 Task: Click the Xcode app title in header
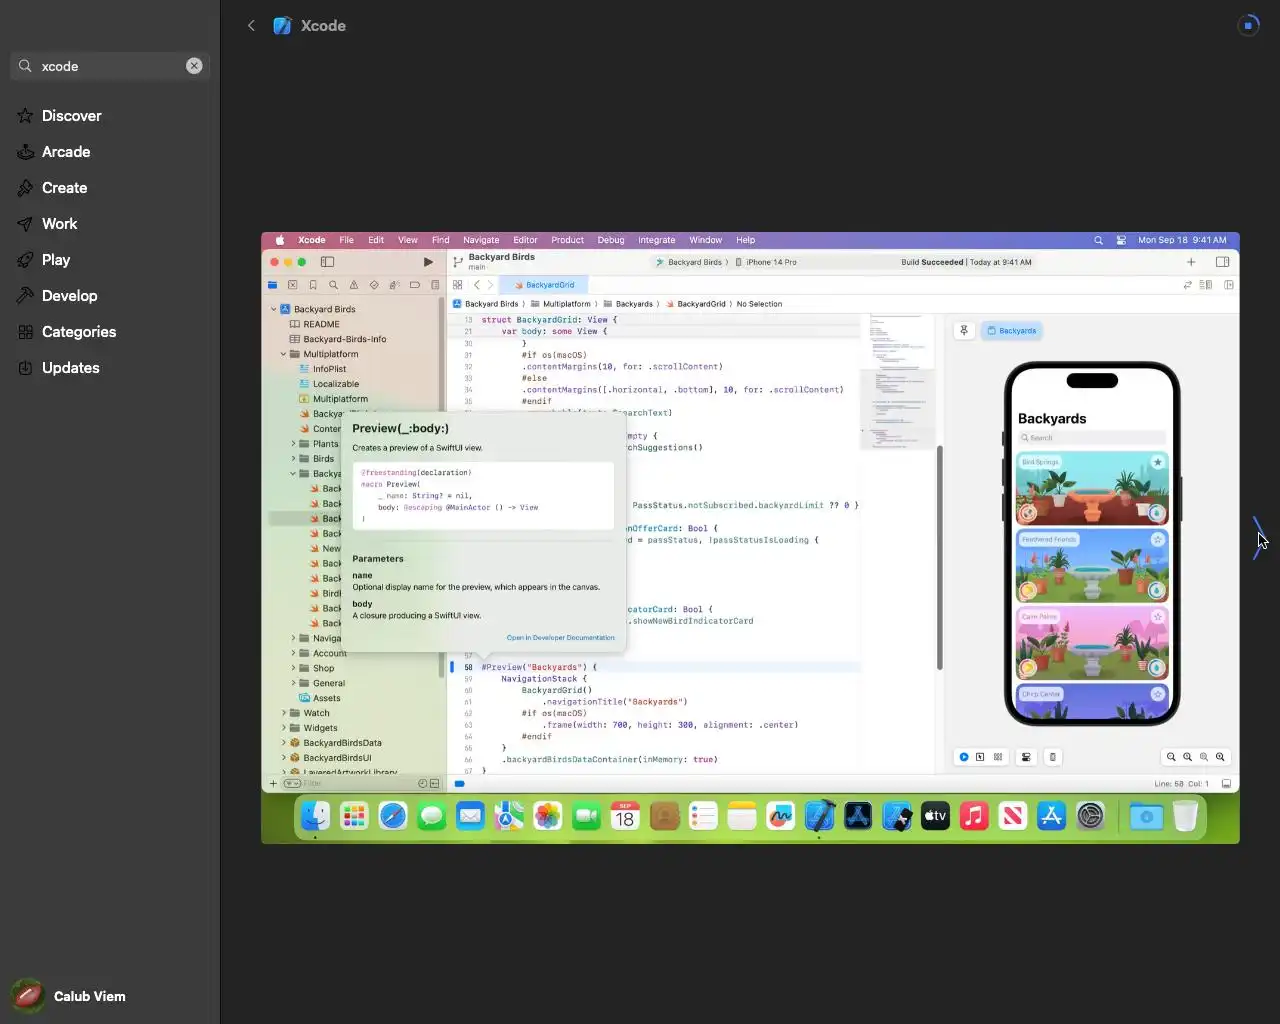click(323, 26)
